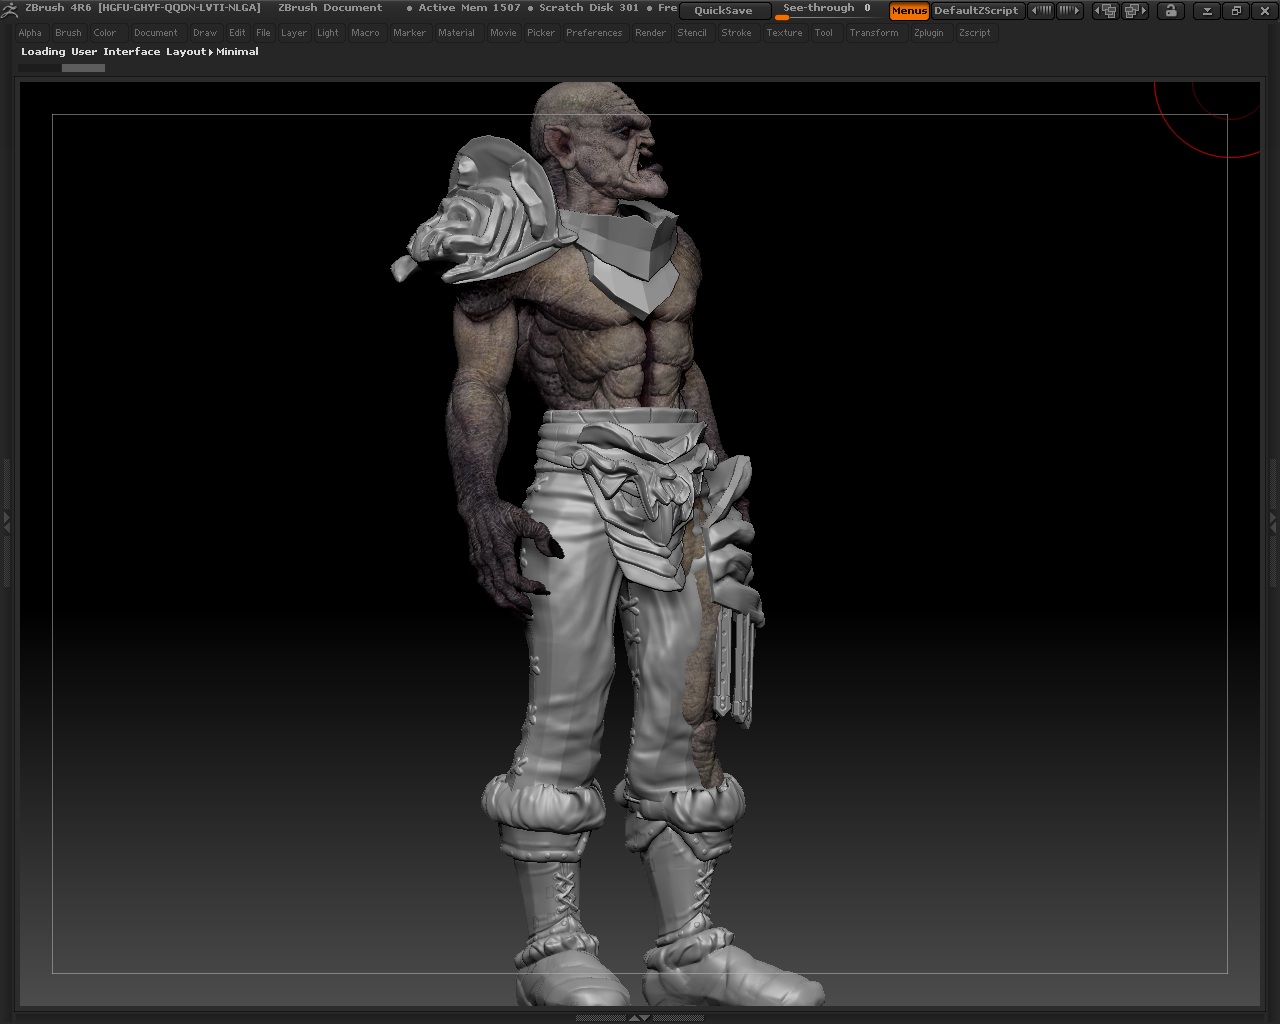Open the Movie menu

point(503,33)
